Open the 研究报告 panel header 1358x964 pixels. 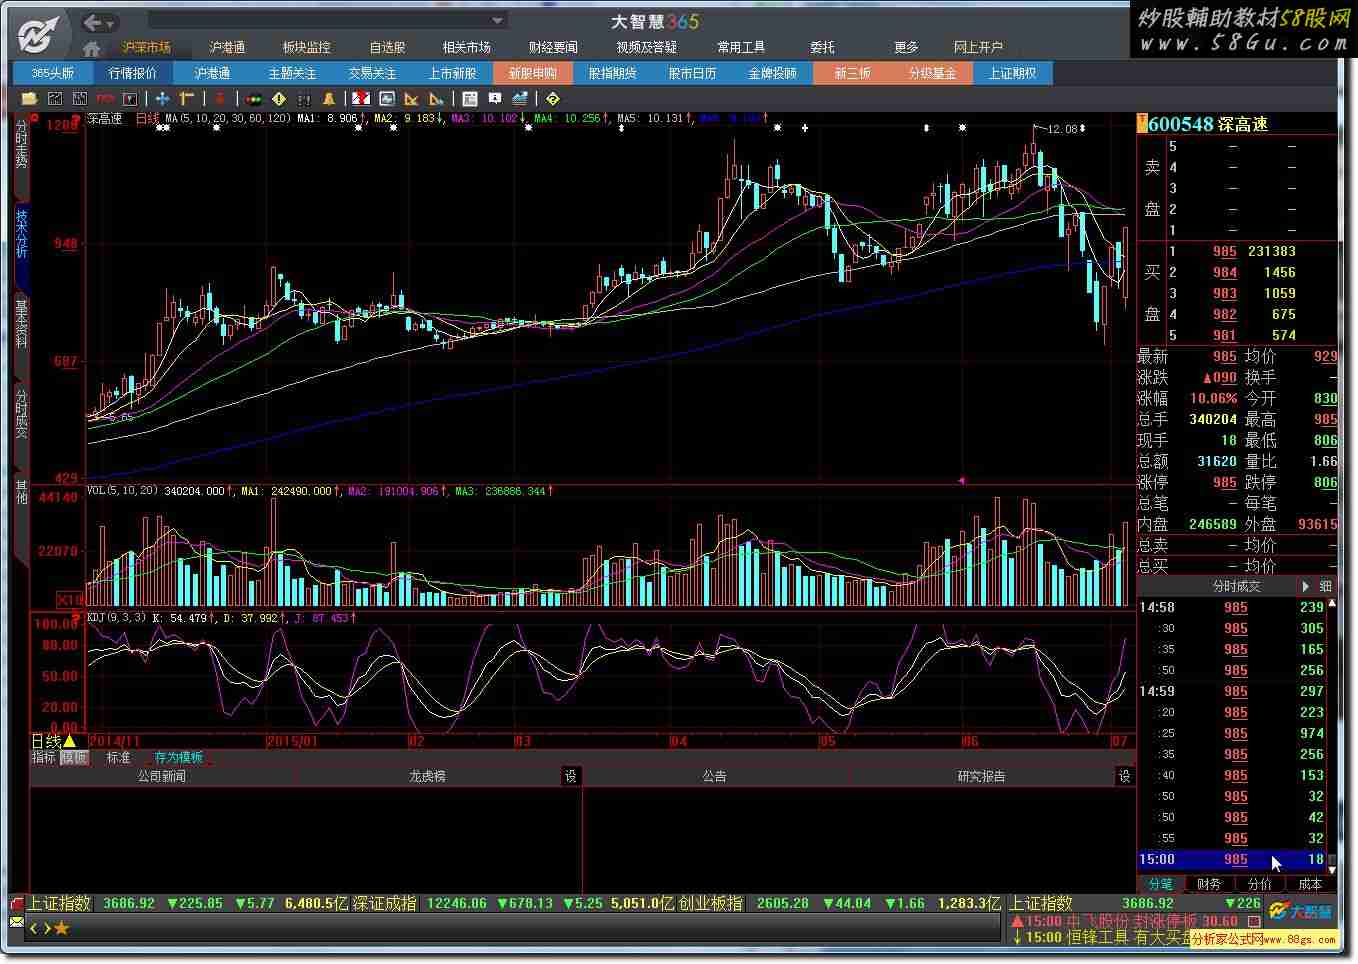[x=981, y=776]
